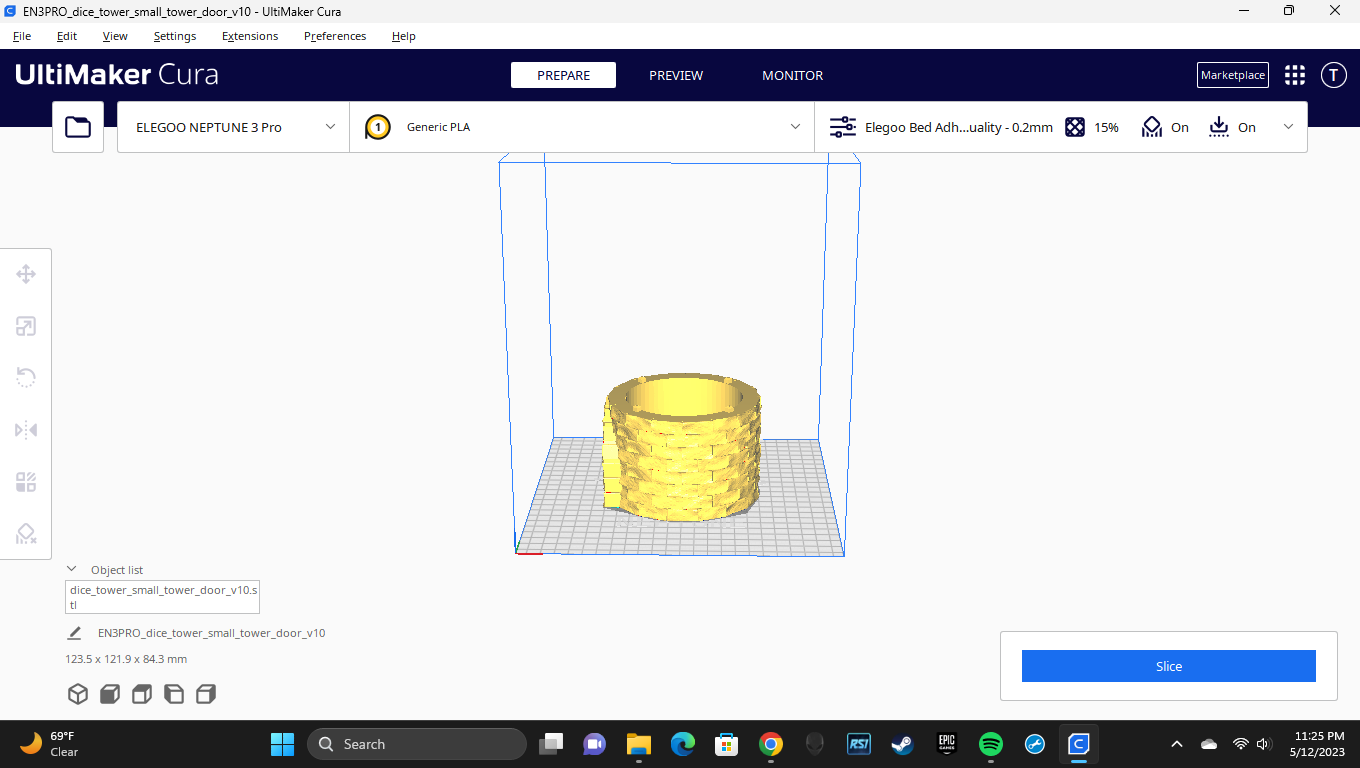
Task: Select the Scale tool
Action: tap(25, 326)
